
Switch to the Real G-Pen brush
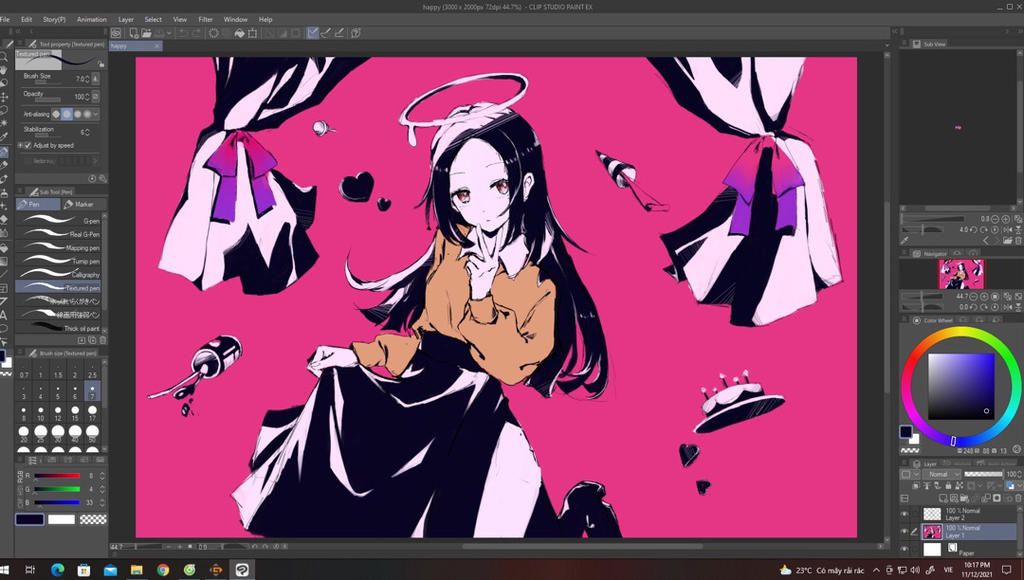[x=60, y=234]
